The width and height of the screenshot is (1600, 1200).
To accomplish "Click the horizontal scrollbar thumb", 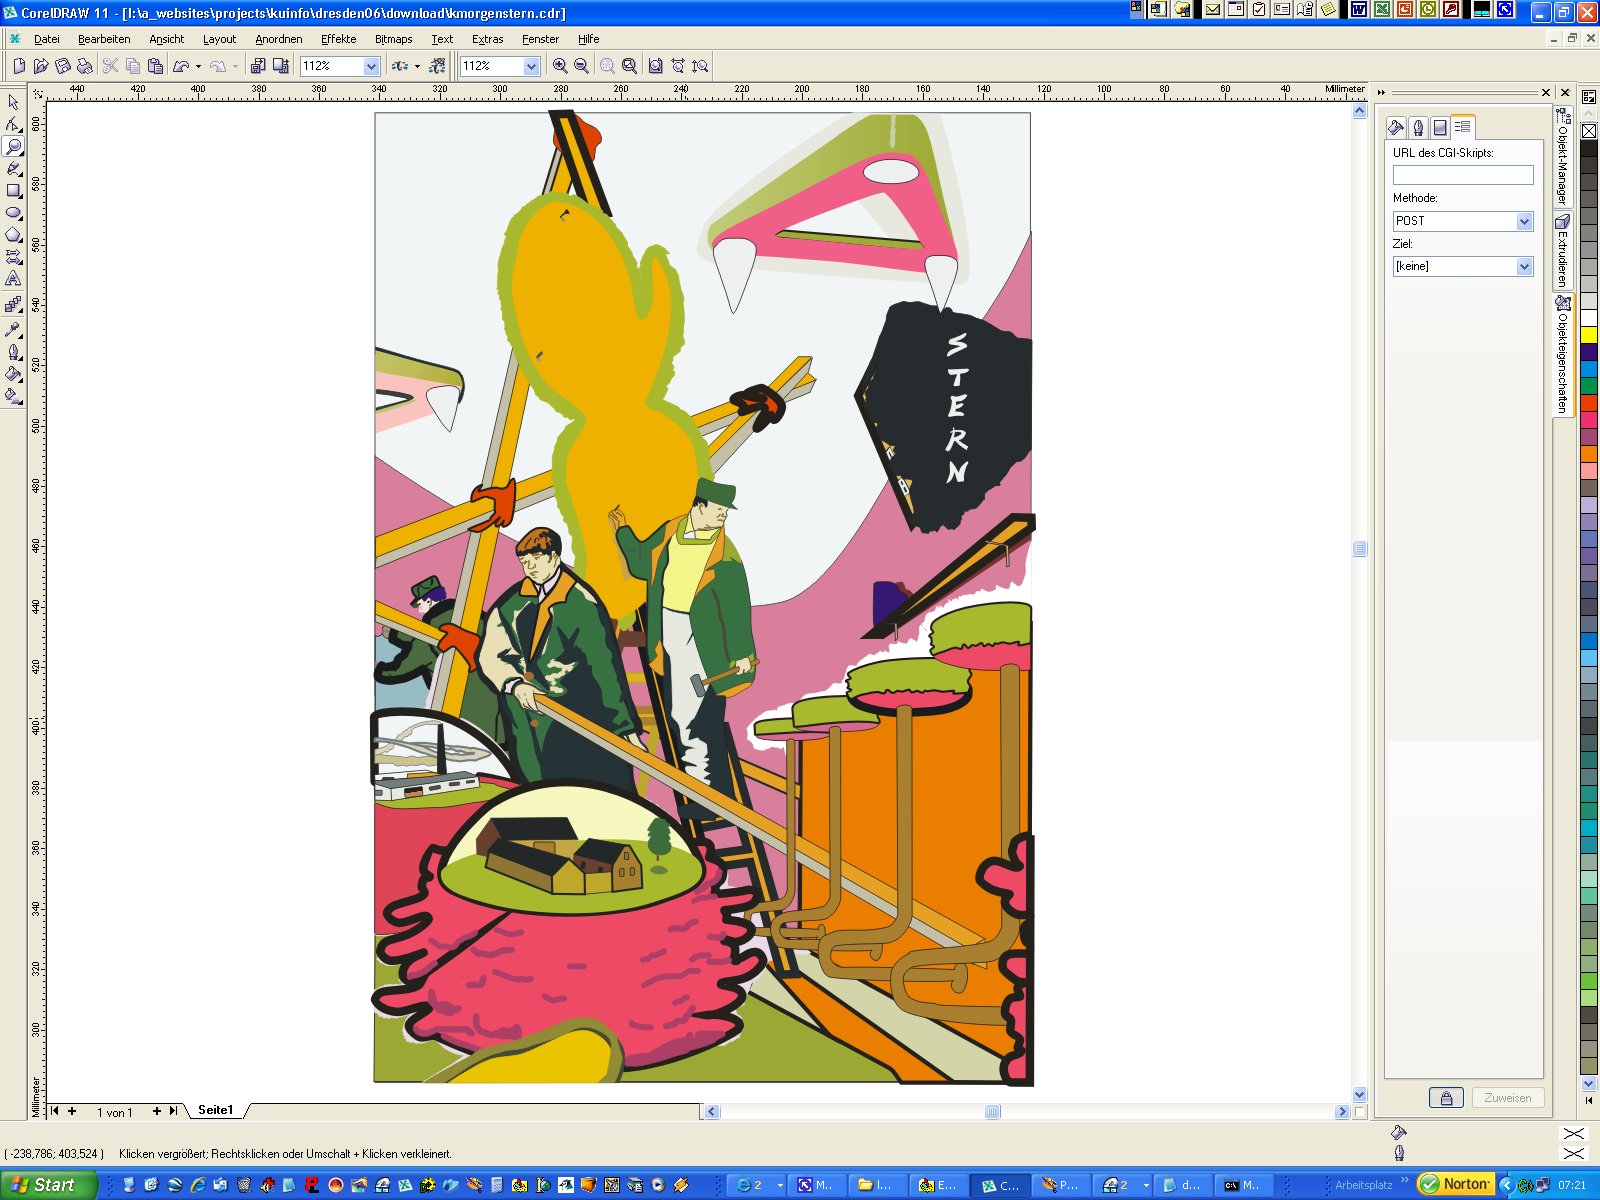I will (992, 1112).
